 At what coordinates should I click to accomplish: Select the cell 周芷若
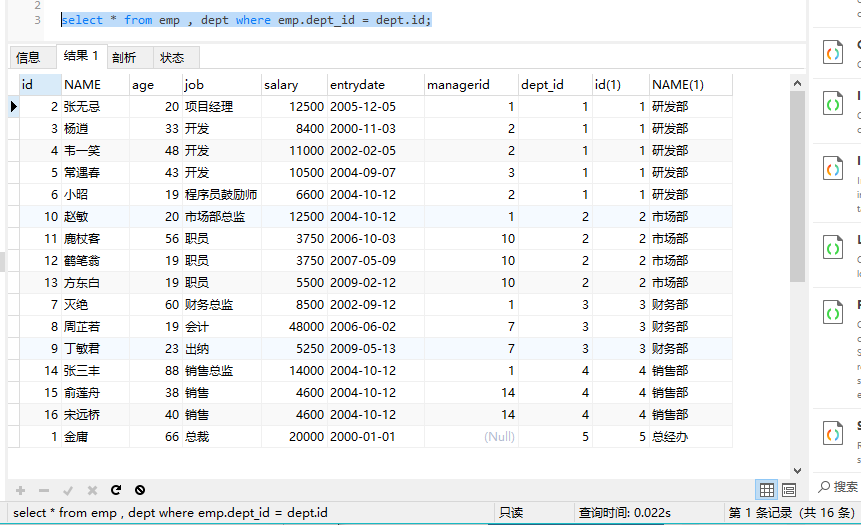click(x=96, y=326)
